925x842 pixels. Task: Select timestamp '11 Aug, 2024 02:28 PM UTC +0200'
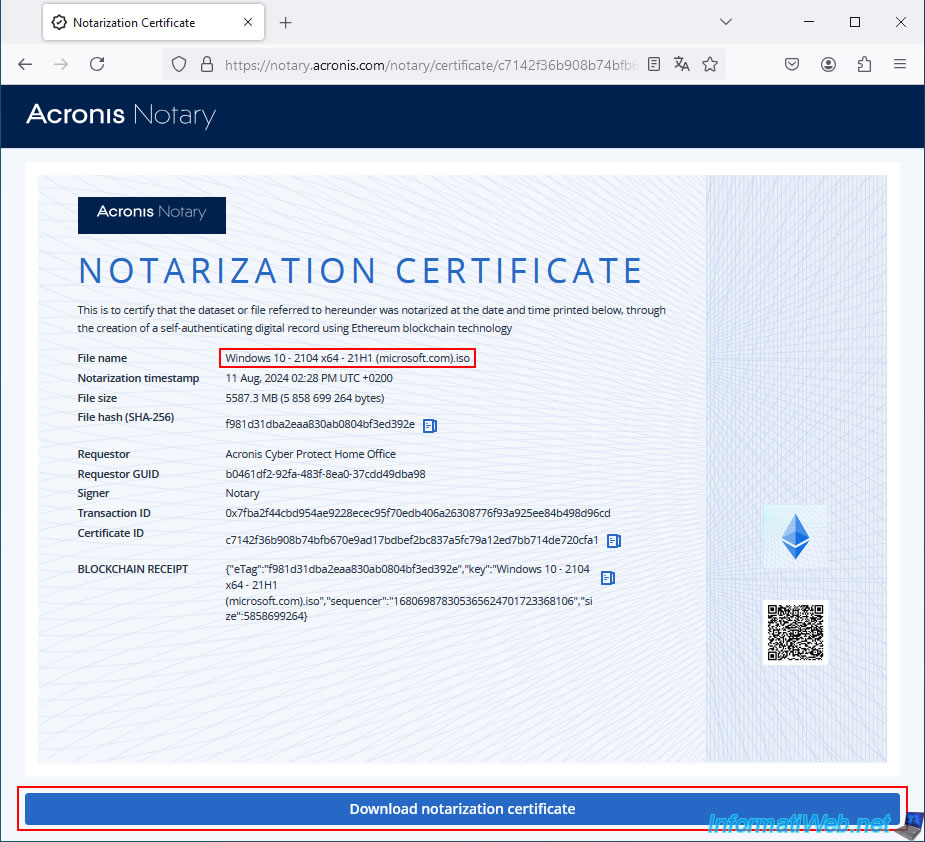pos(309,378)
